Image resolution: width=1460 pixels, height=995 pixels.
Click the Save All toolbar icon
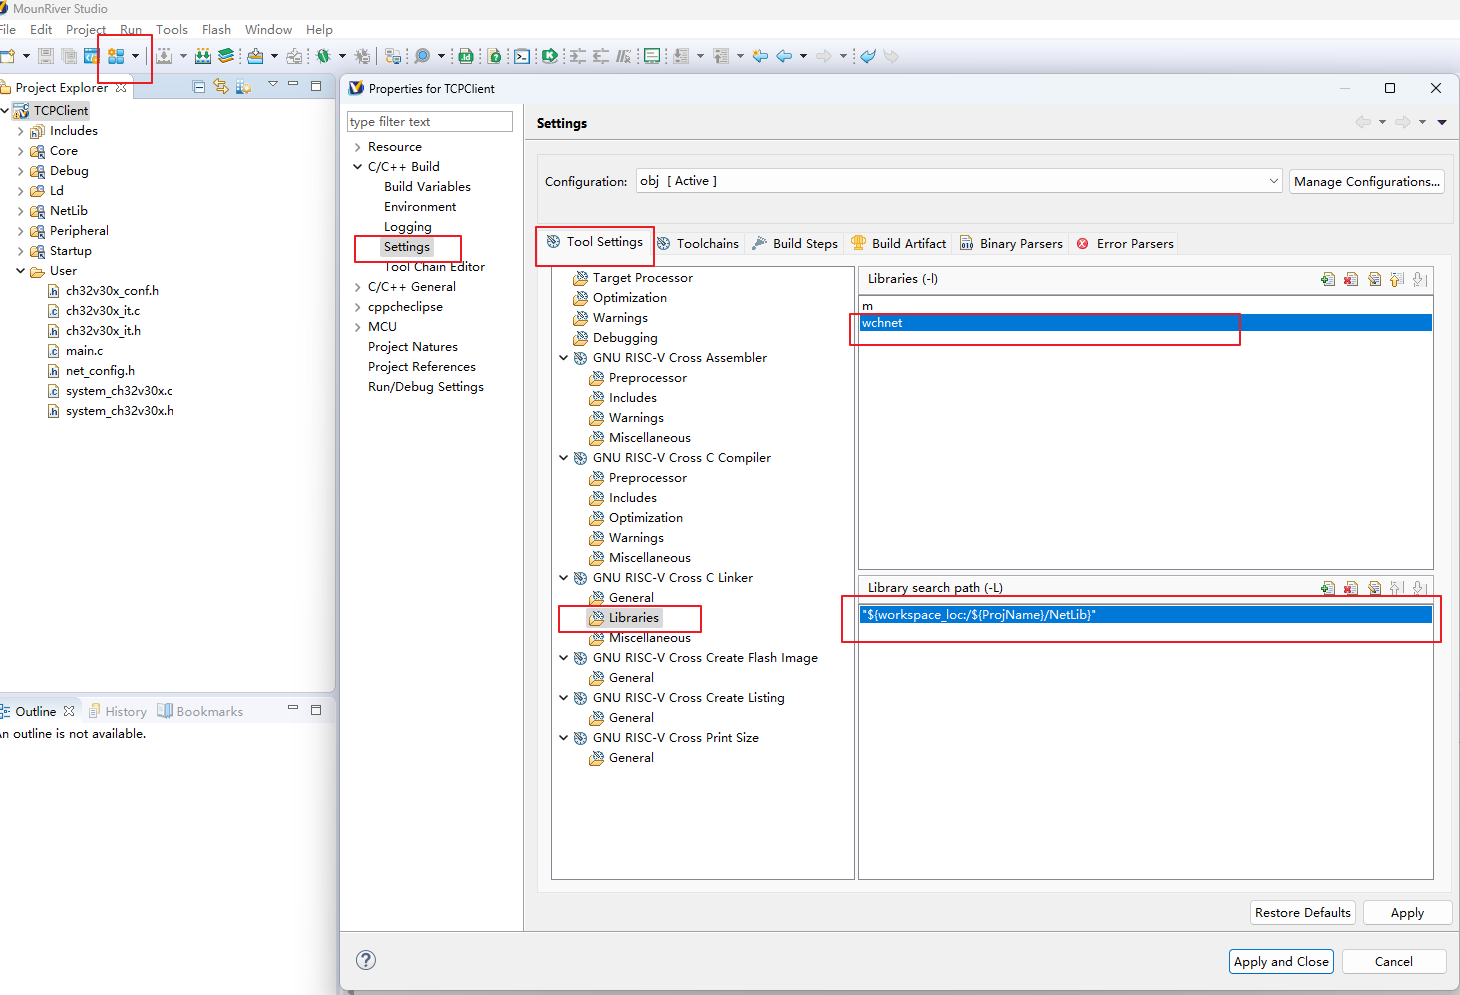click(69, 56)
